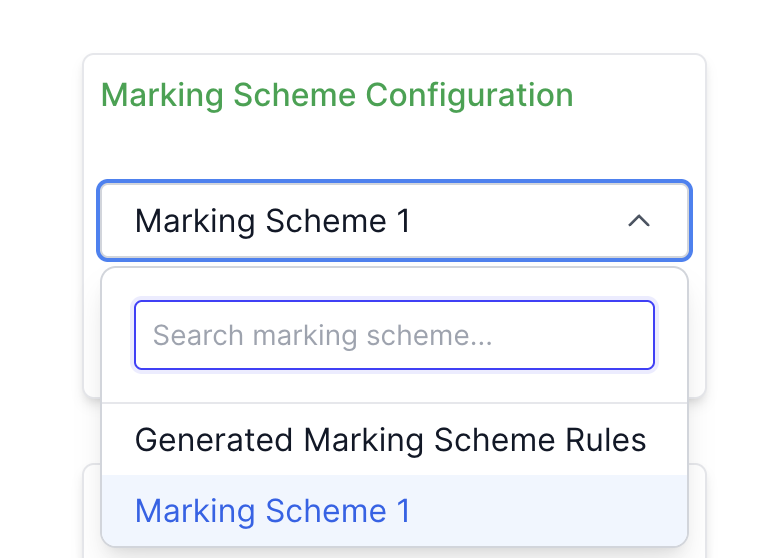Image resolution: width=768 pixels, height=558 pixels.
Task: Click the green Marking Scheme Configuration title
Action: 337,96
